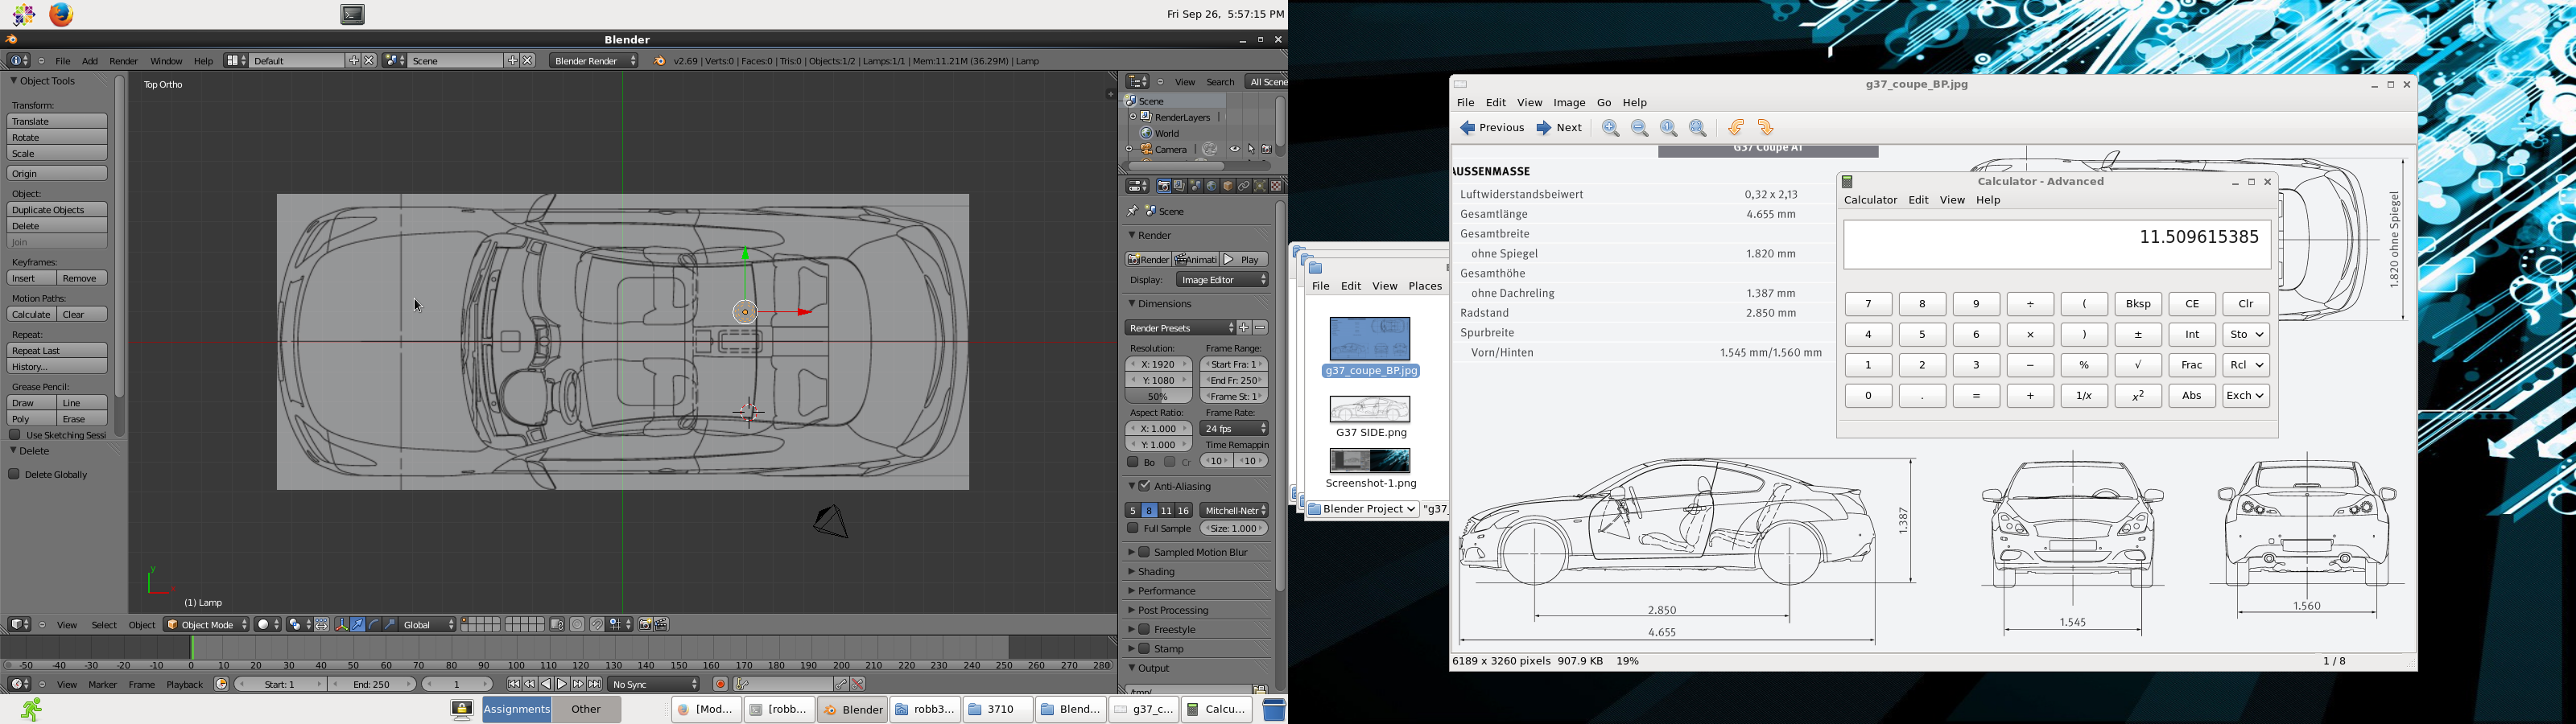Open the World properties tab icon

(1211, 187)
